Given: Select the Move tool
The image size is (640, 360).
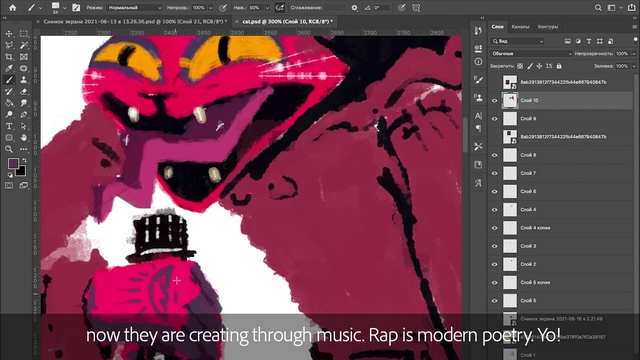Looking at the screenshot, I should point(9,34).
